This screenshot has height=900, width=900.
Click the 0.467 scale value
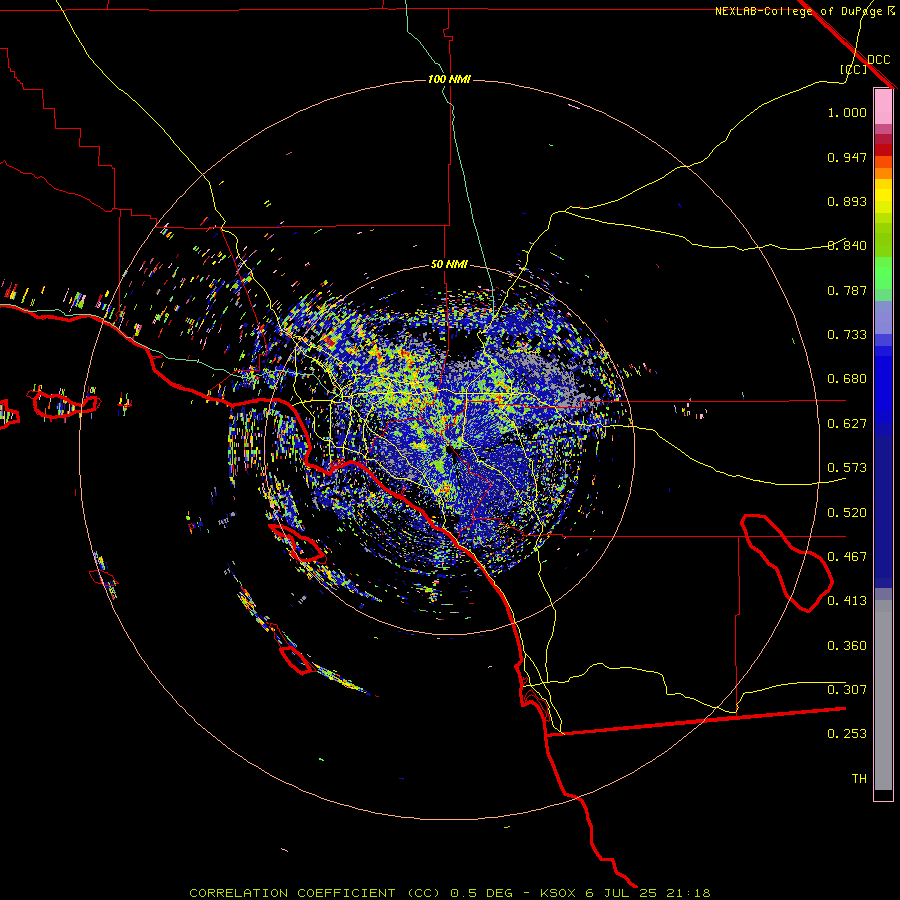[x=847, y=557]
